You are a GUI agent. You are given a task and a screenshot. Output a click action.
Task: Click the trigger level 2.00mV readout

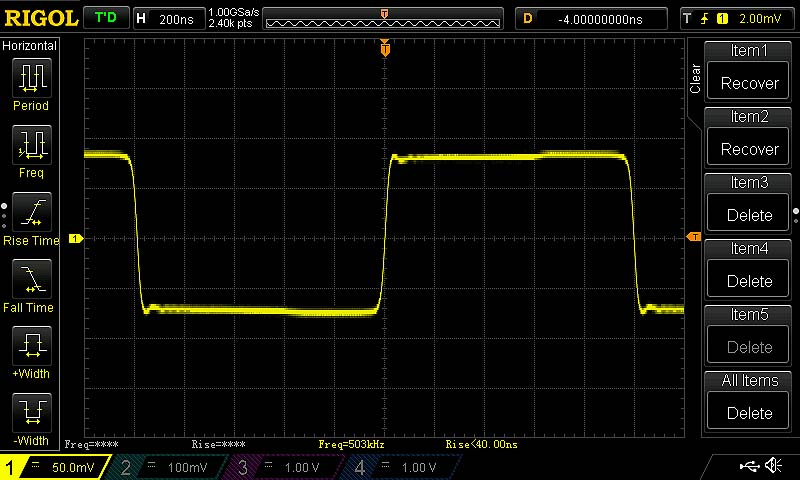(x=760, y=19)
